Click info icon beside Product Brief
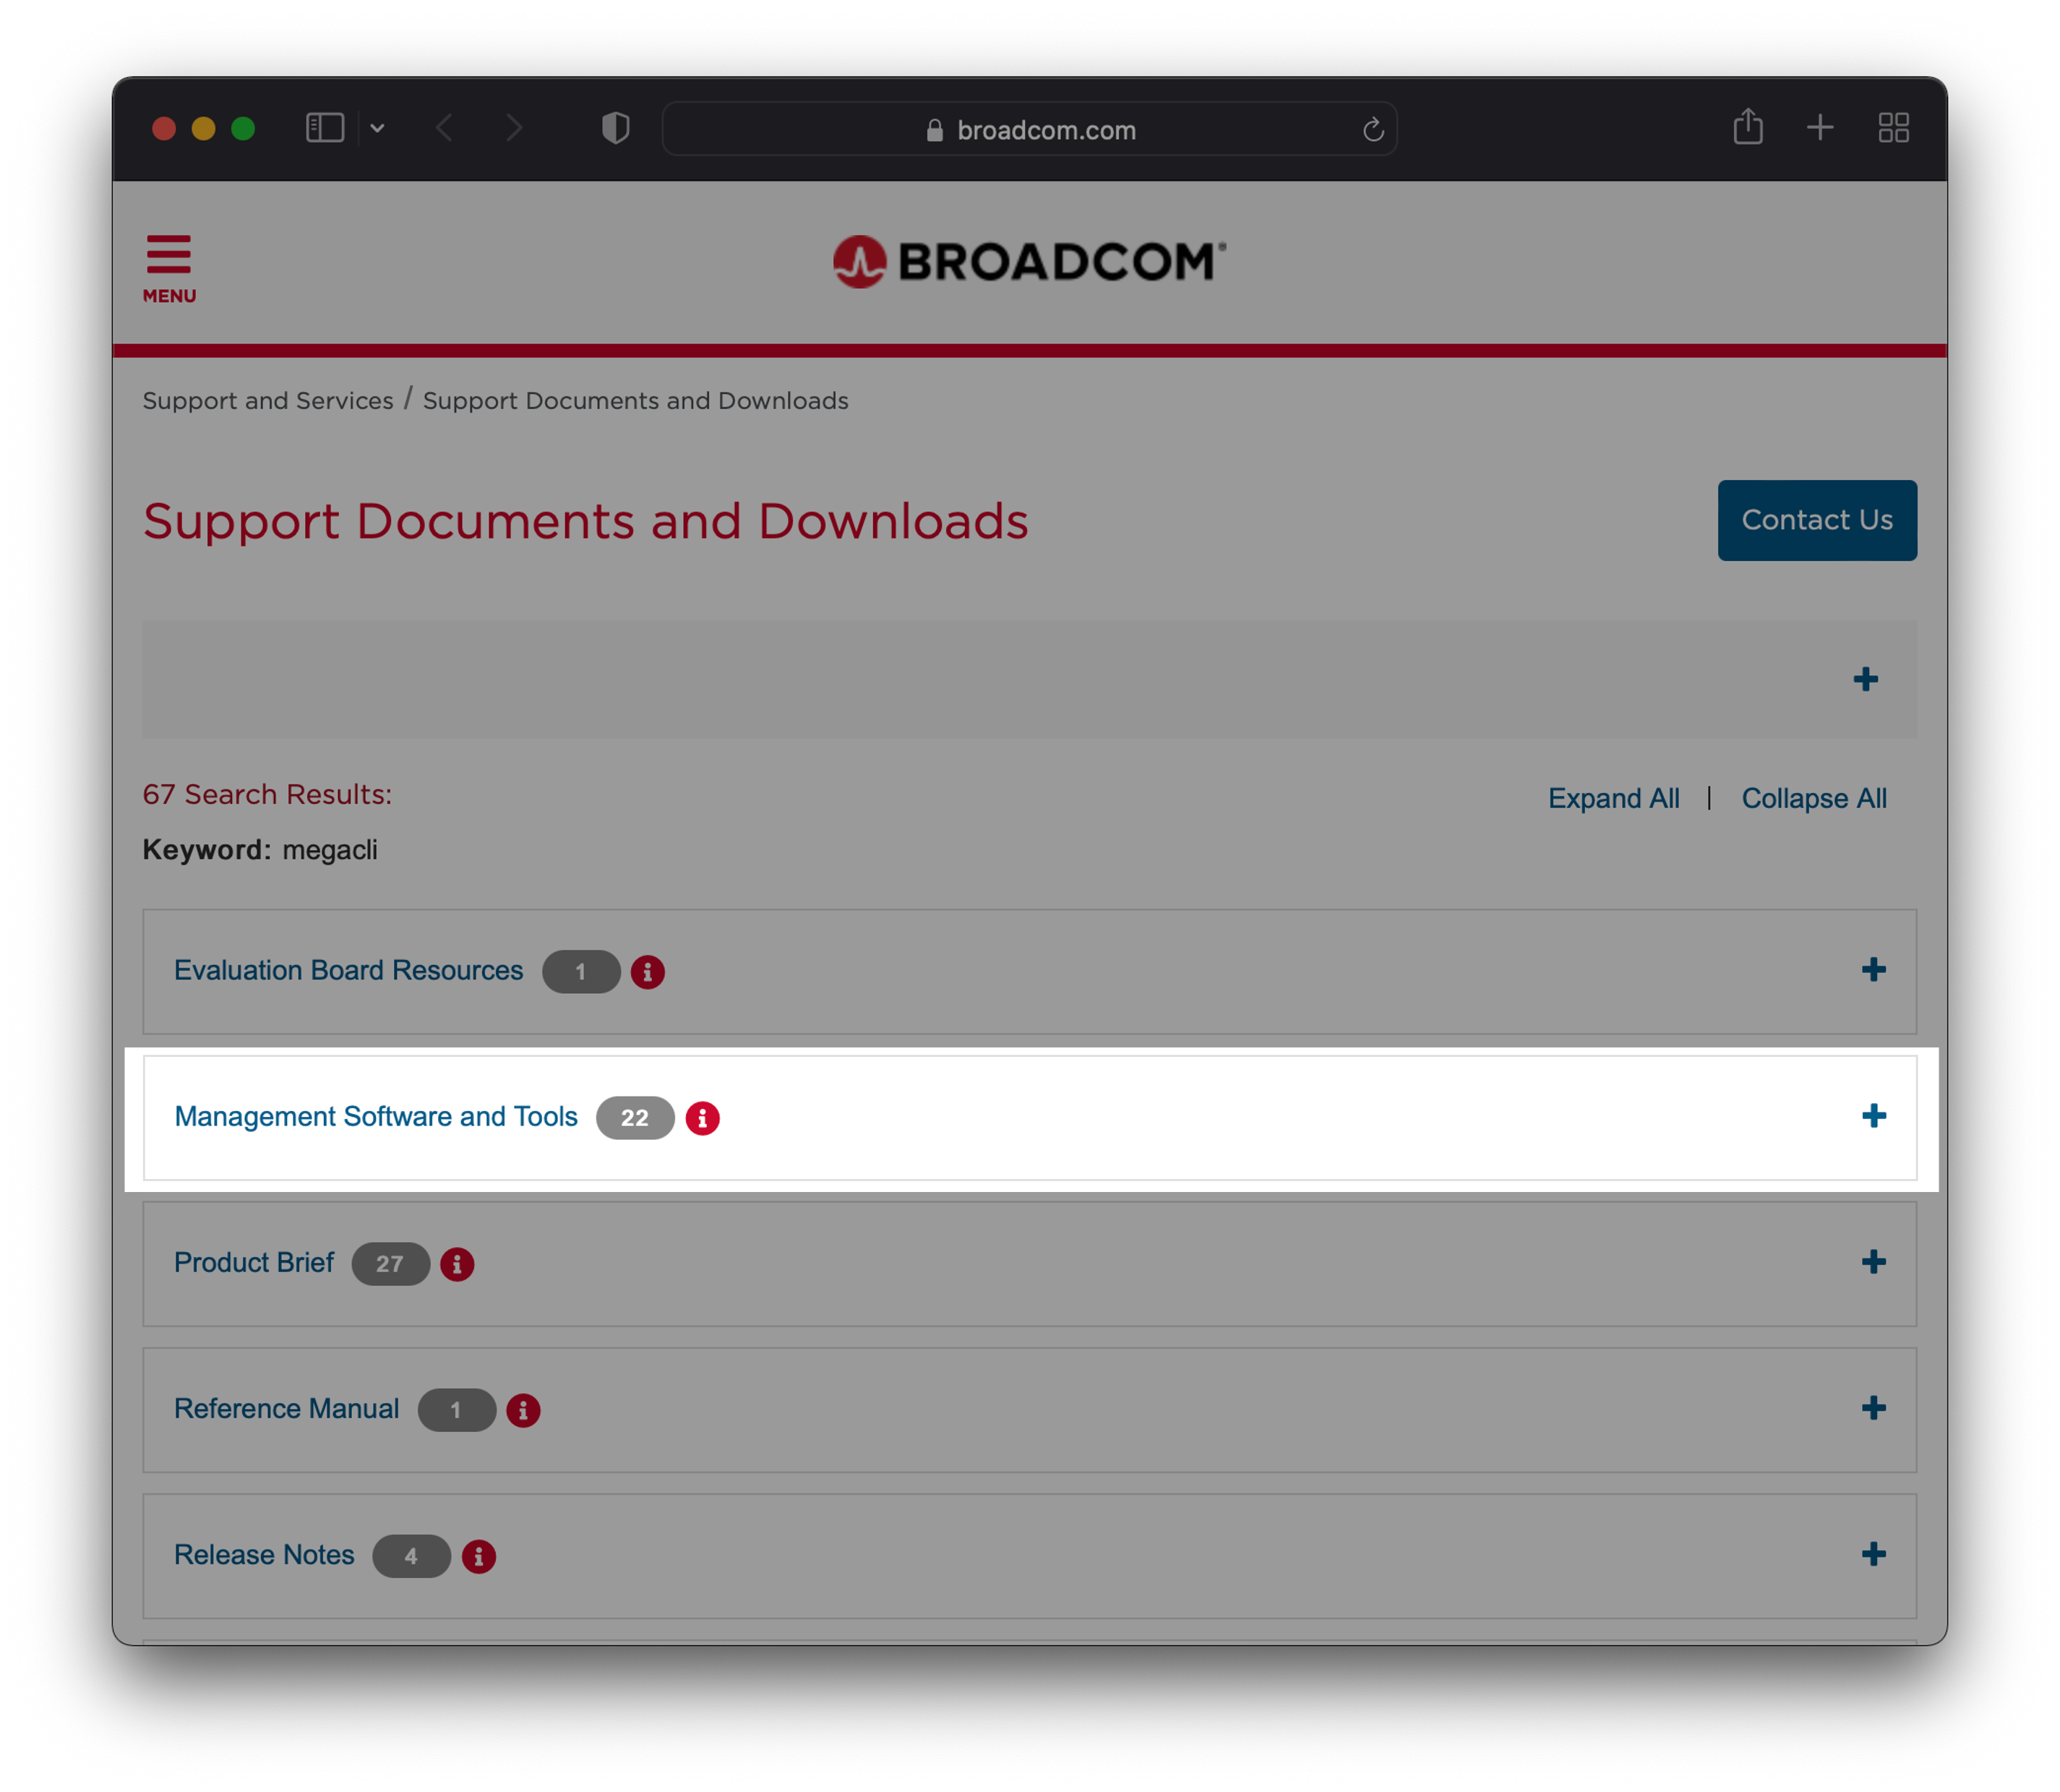This screenshot has width=2060, height=1792. [x=457, y=1264]
